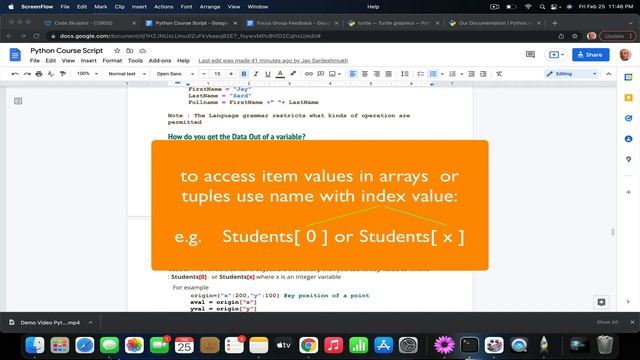Open the text color picker
The width and height of the screenshot is (640, 360).
[x=280, y=74]
